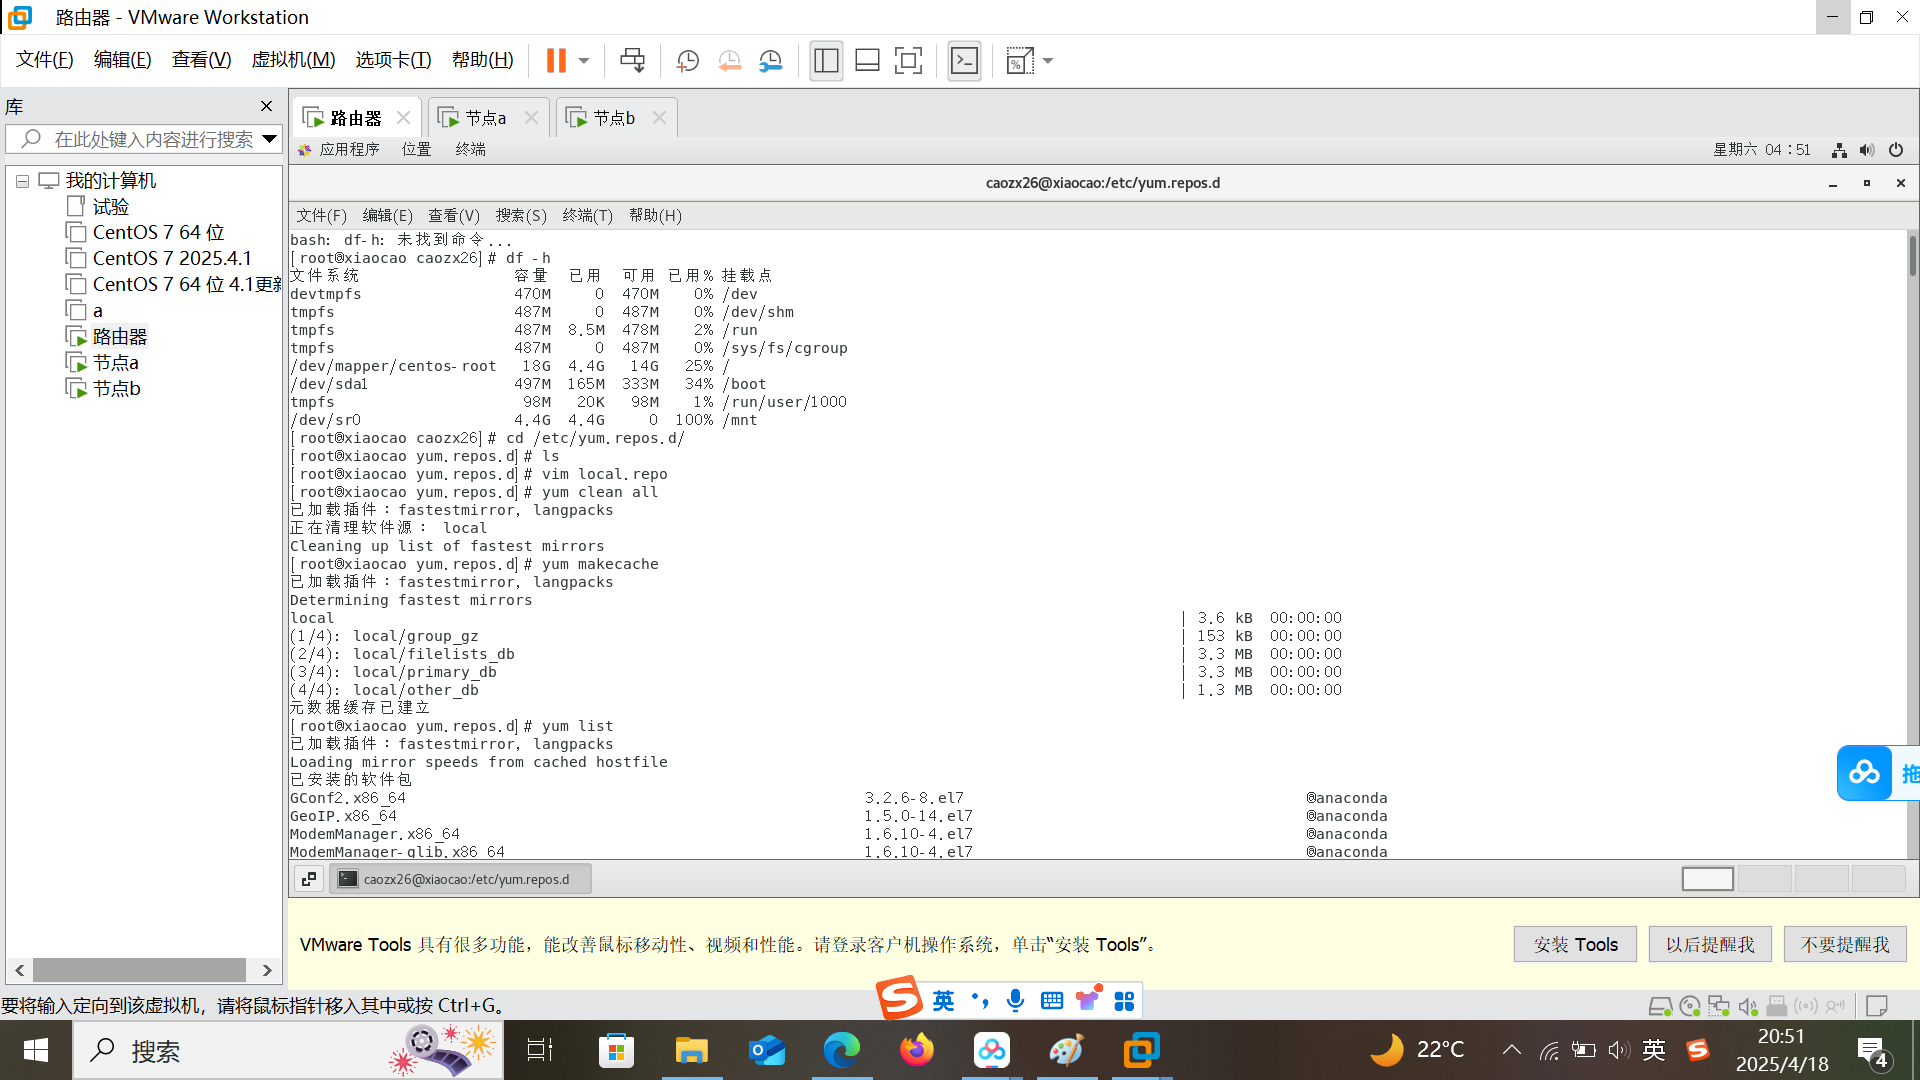Open the library search filter dropdown

269,139
